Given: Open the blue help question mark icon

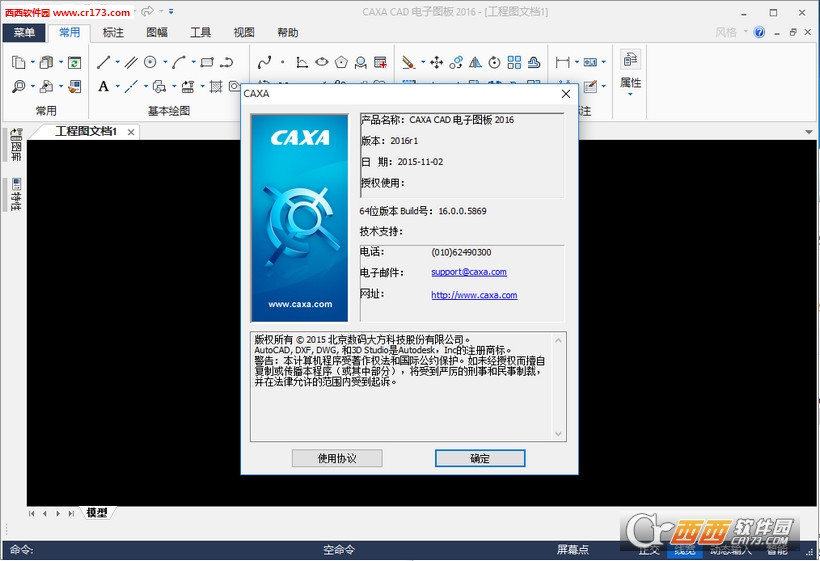Looking at the screenshot, I should coord(759,32).
